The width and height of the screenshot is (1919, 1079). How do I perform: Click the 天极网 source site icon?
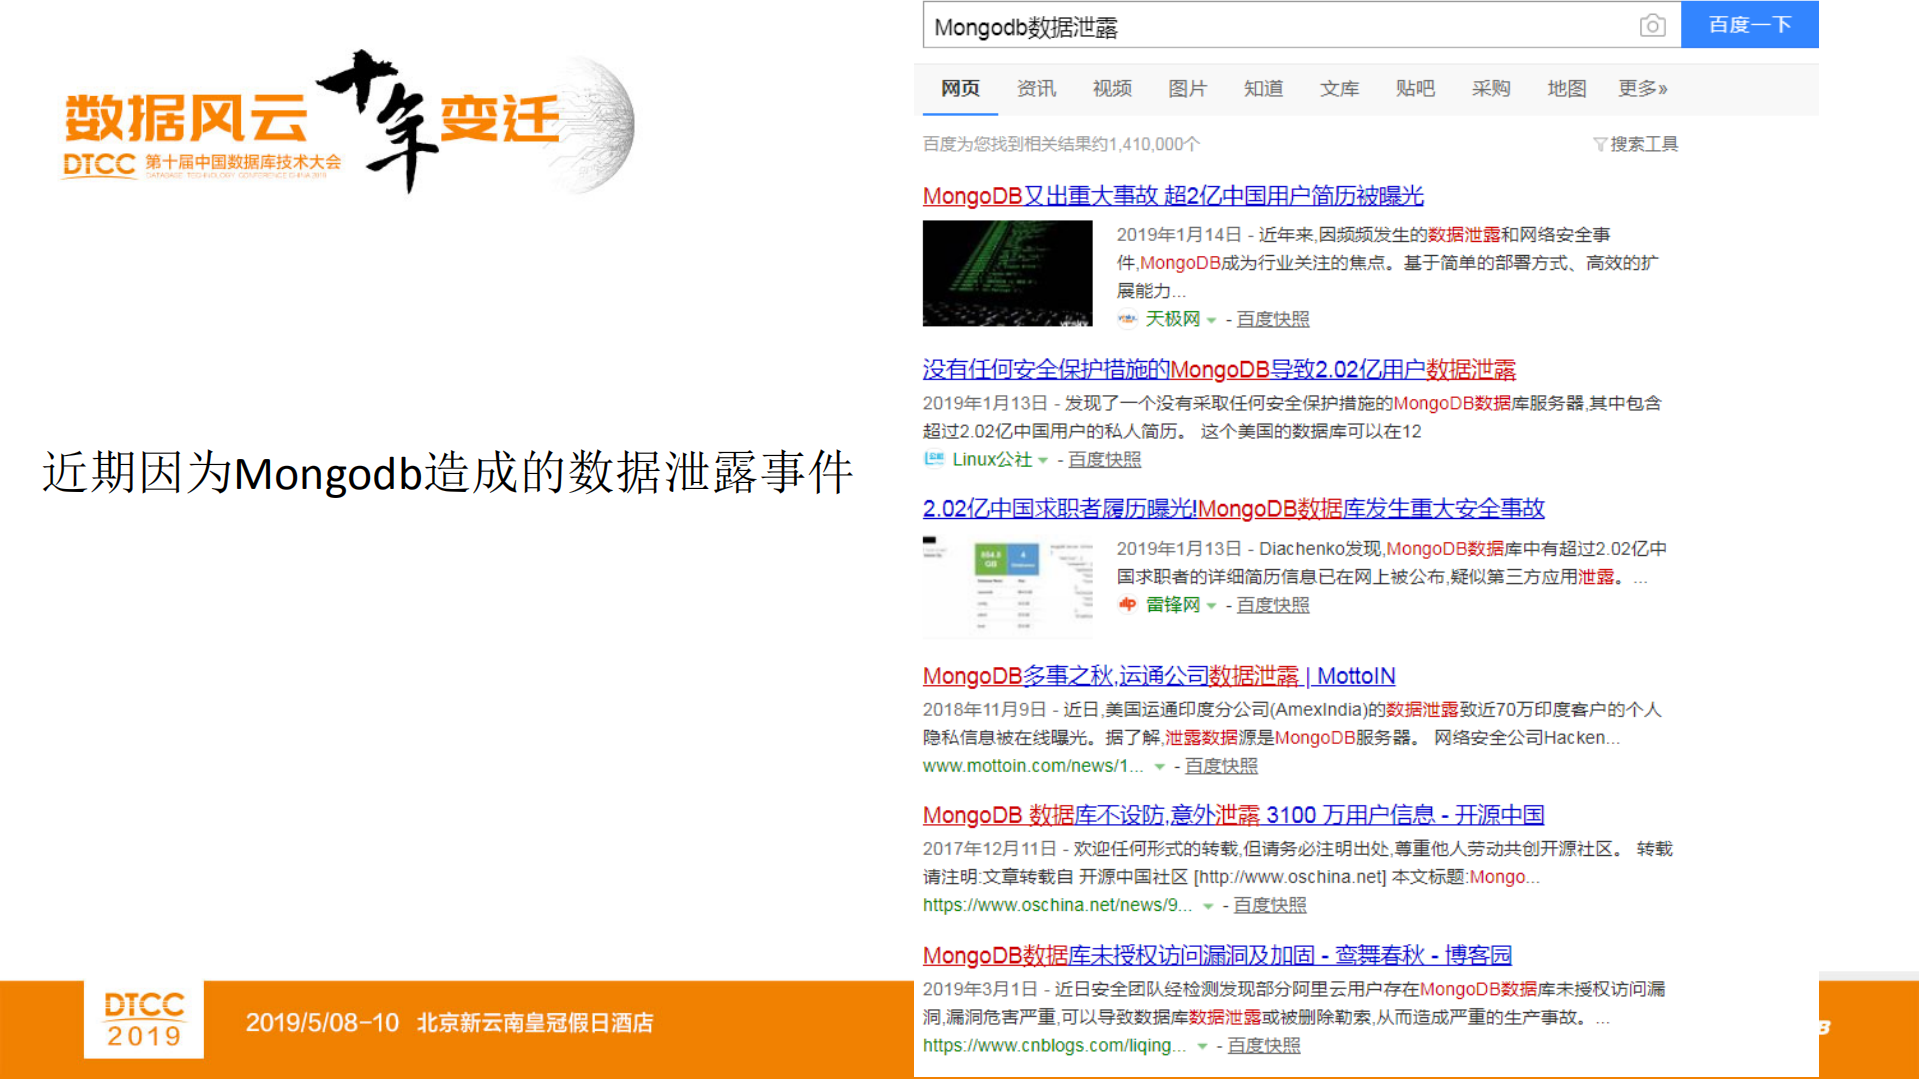[1129, 318]
